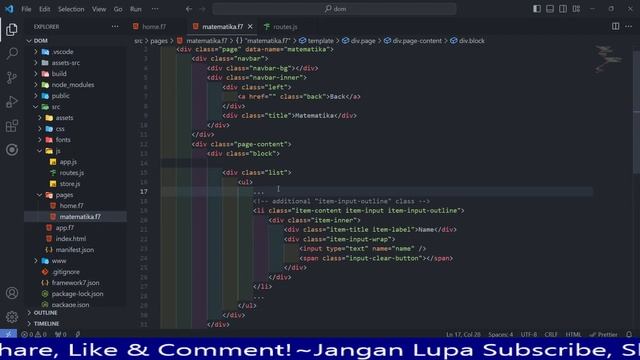Open the View menu
640x360 pixels.
(99, 9)
